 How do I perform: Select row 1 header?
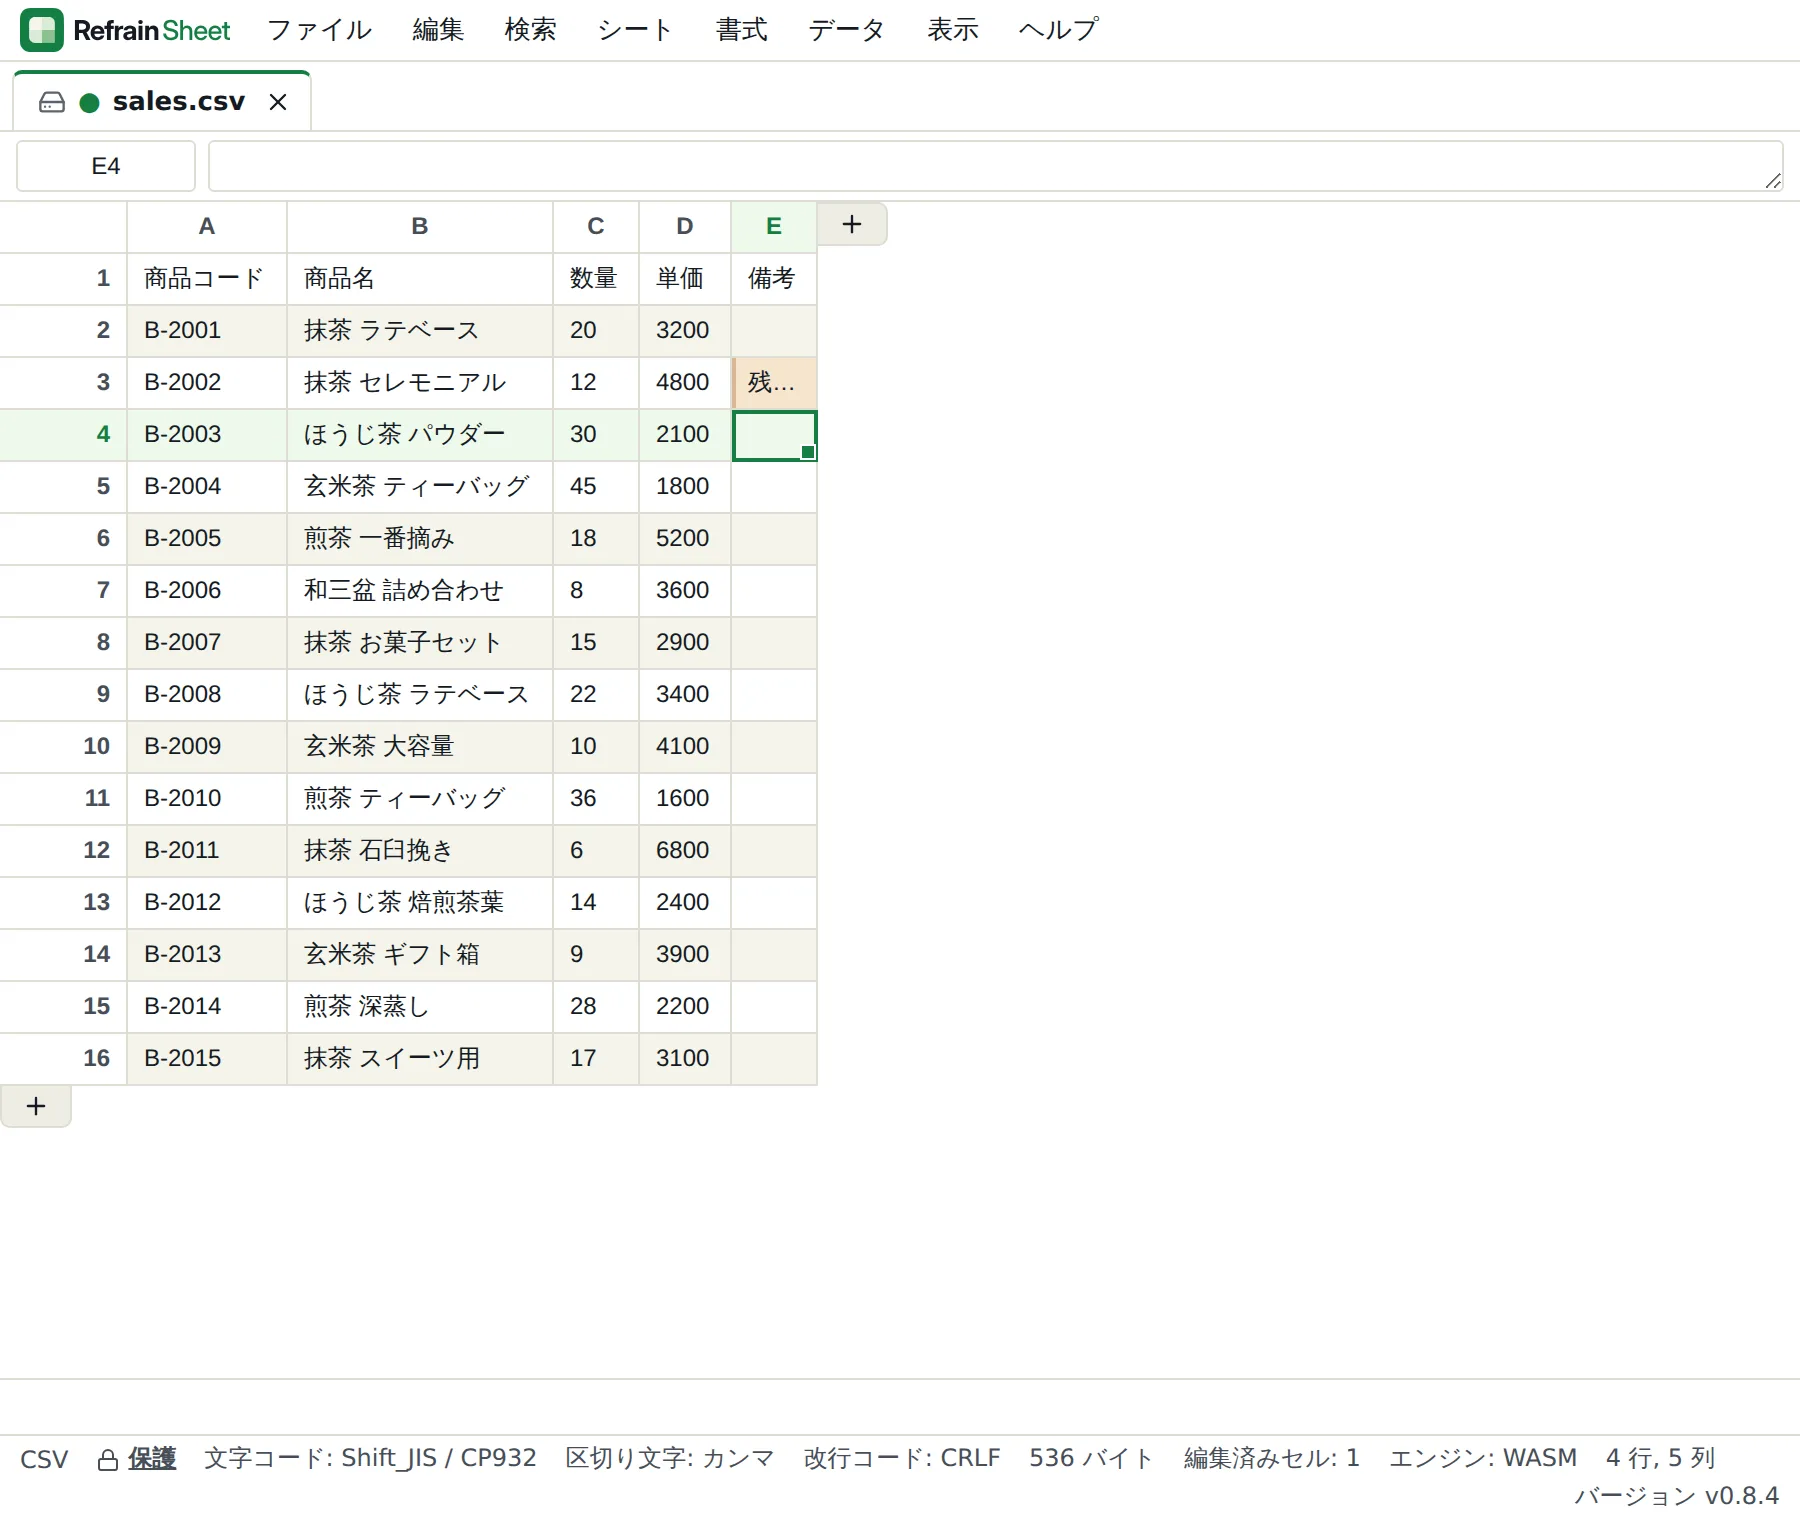tap(63, 278)
